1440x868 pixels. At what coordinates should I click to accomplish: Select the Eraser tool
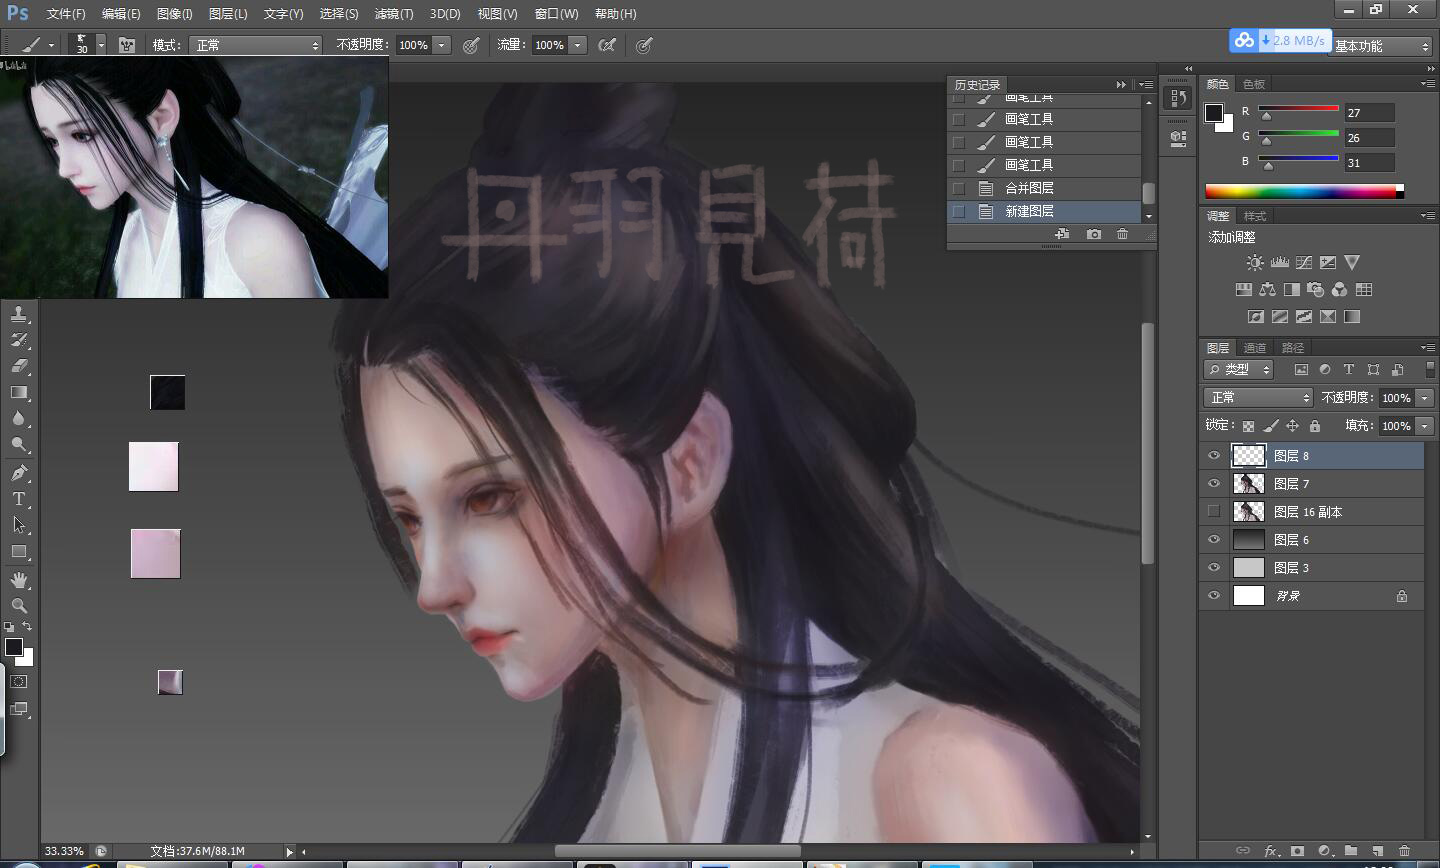(x=19, y=366)
